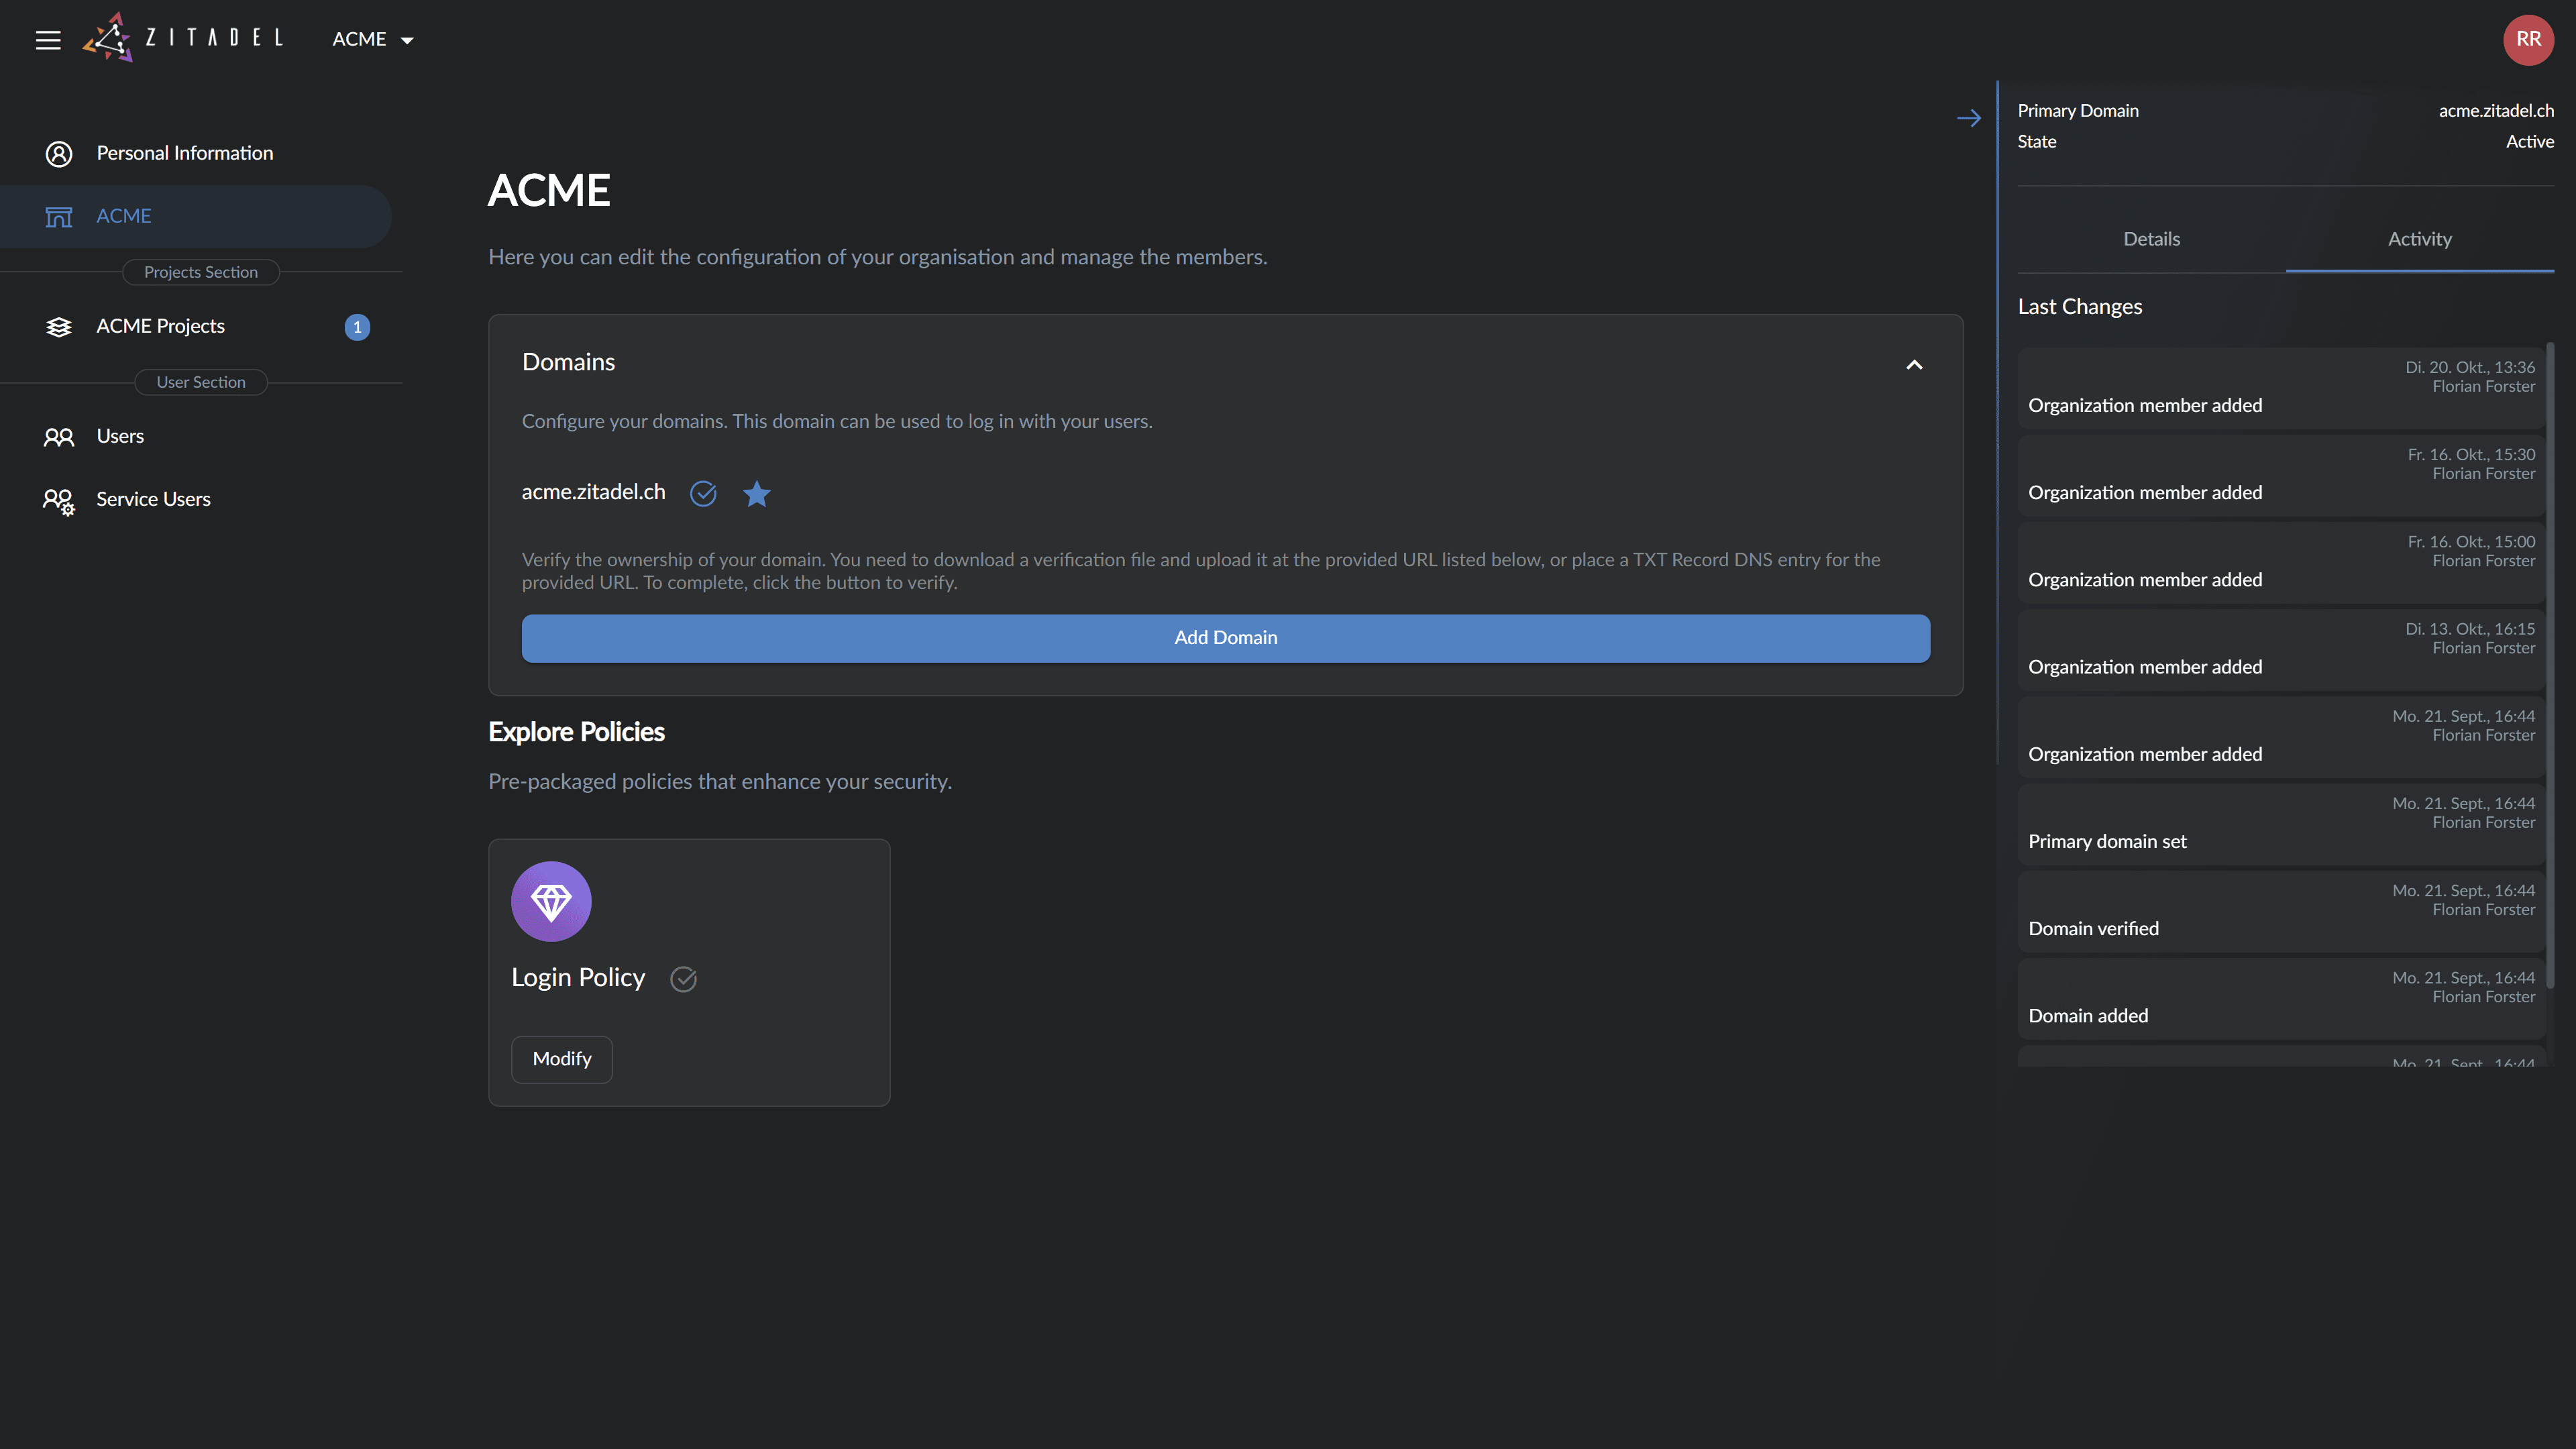Image resolution: width=2576 pixels, height=1449 pixels.
Task: Open Users in the sidebar
Action: click(x=120, y=436)
